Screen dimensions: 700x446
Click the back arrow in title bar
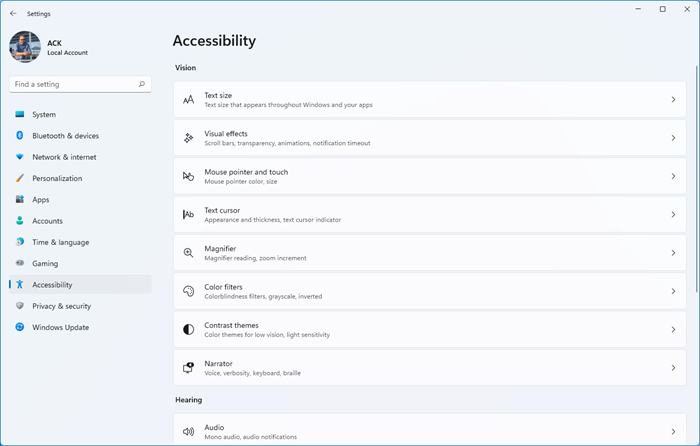pos(13,14)
